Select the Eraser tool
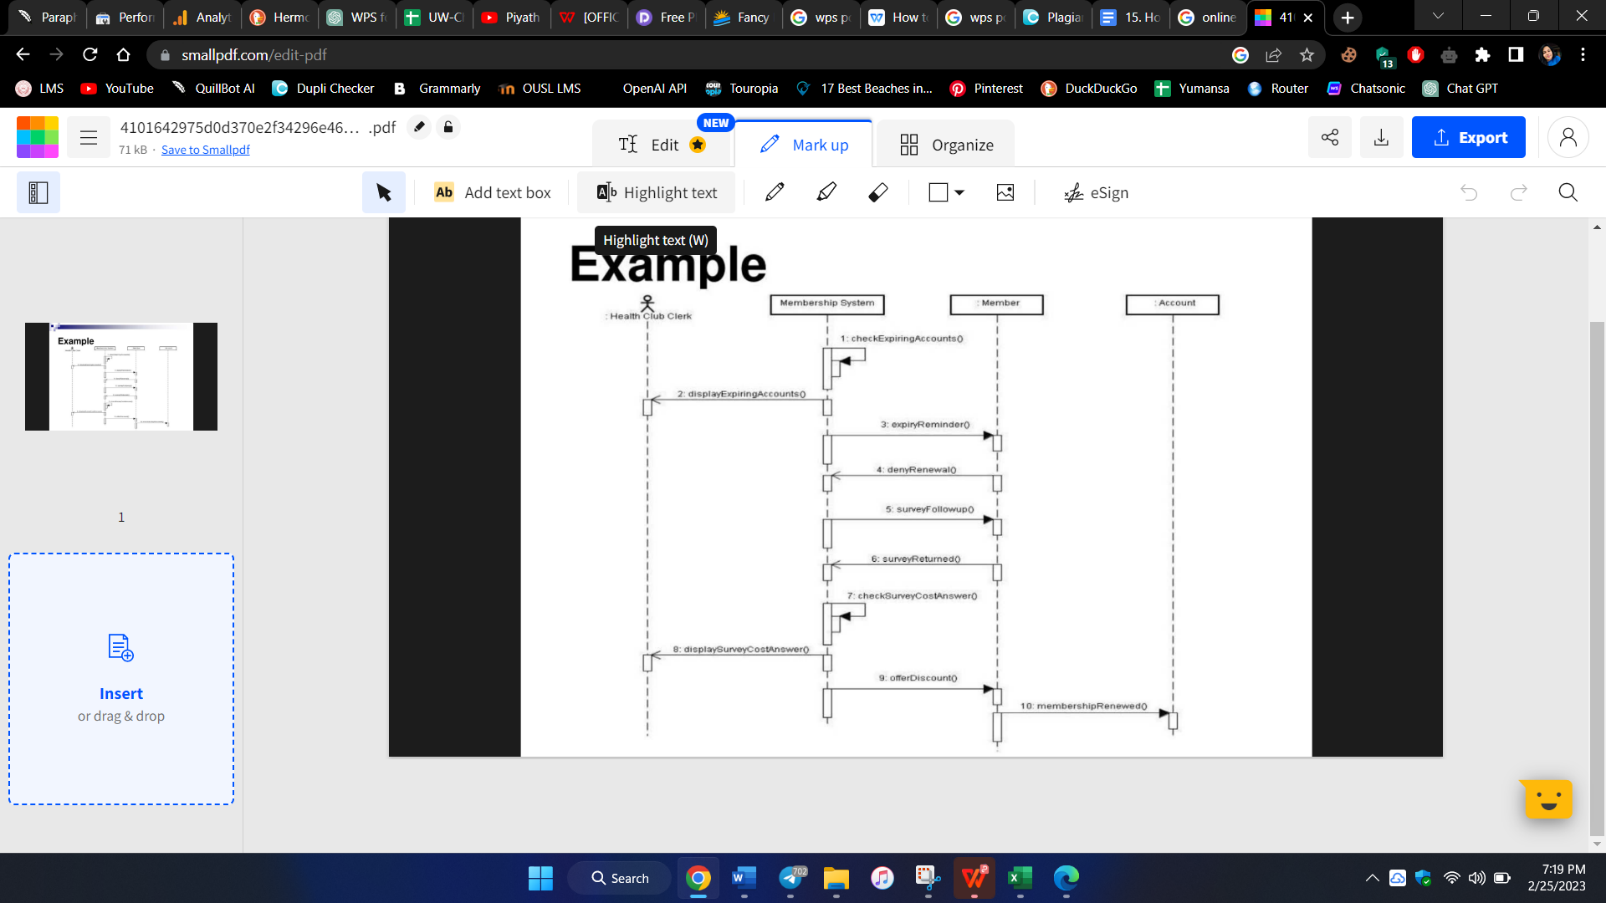 (x=878, y=192)
